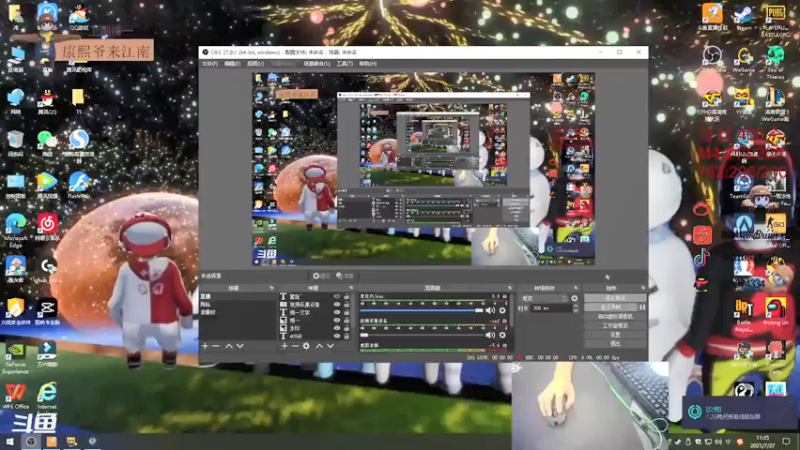
Task: Toggle the lock on the 视频采集设备 source
Action: [346, 305]
